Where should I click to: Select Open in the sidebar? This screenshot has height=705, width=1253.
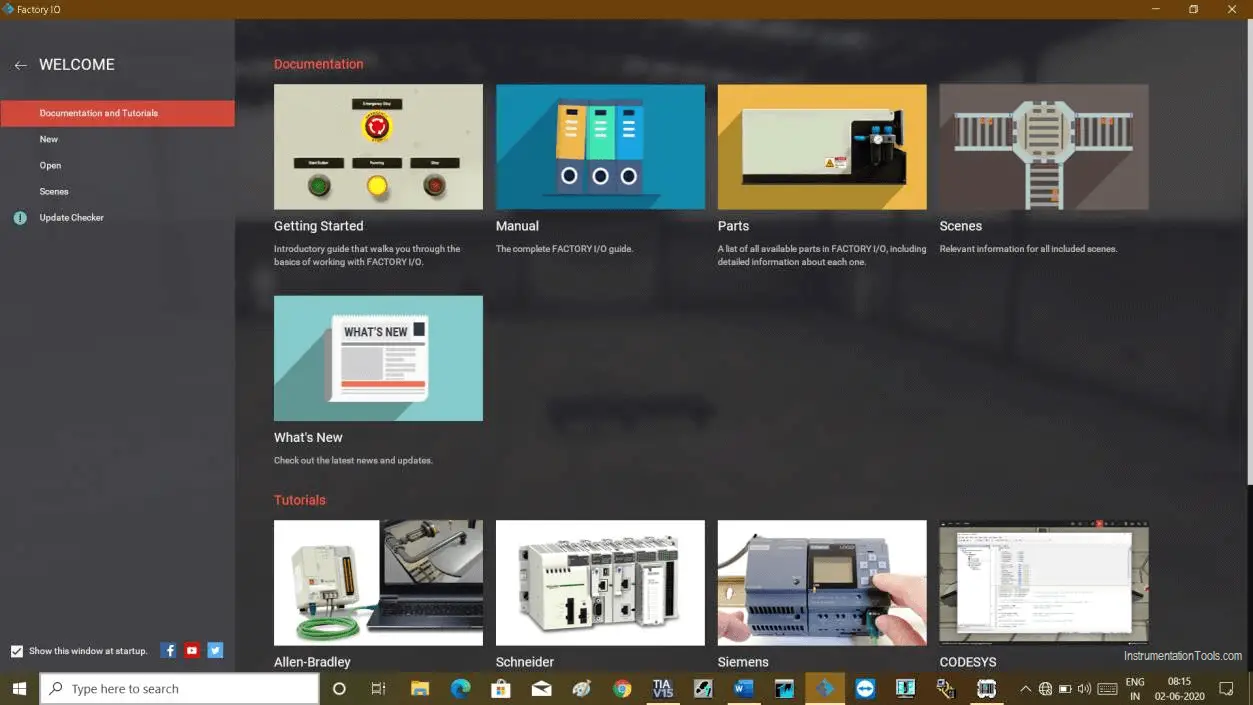coord(50,165)
